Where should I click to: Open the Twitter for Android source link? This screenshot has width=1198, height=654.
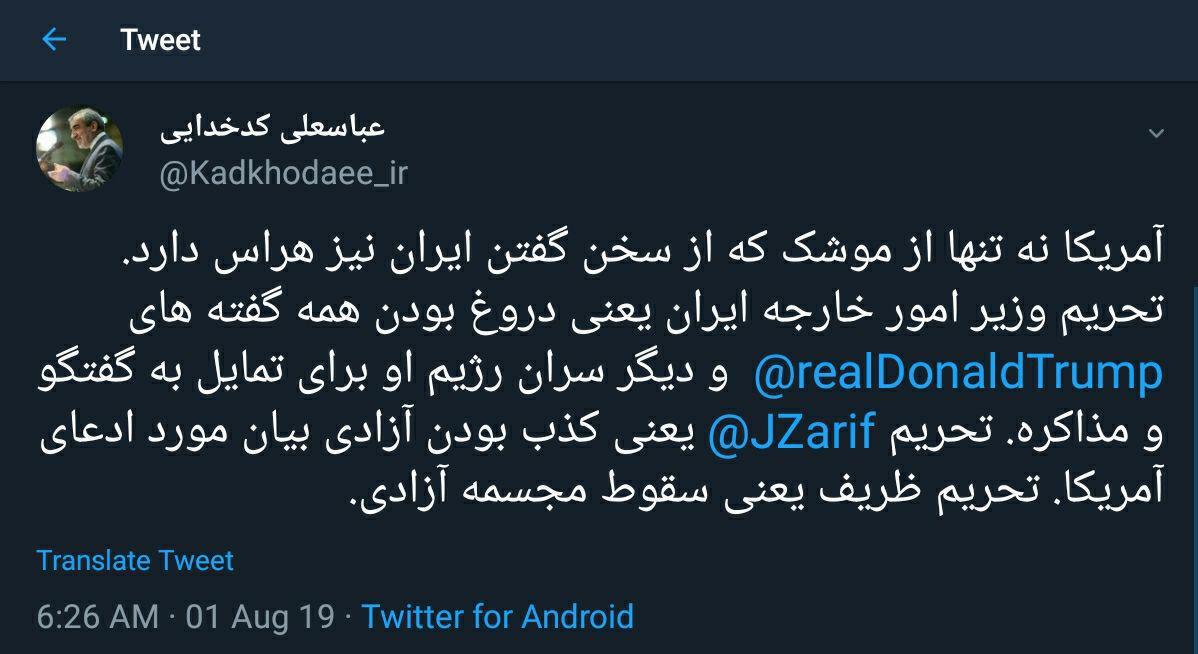click(497, 616)
